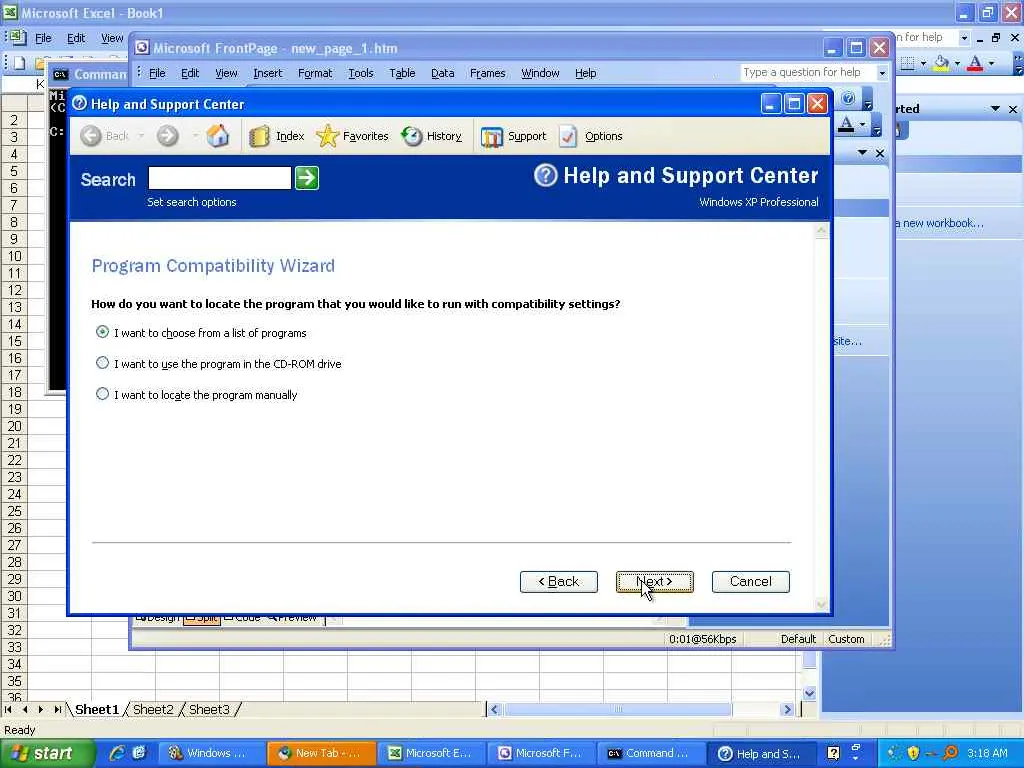
Task: Open FrontPage Insert menu
Action: [x=268, y=73]
